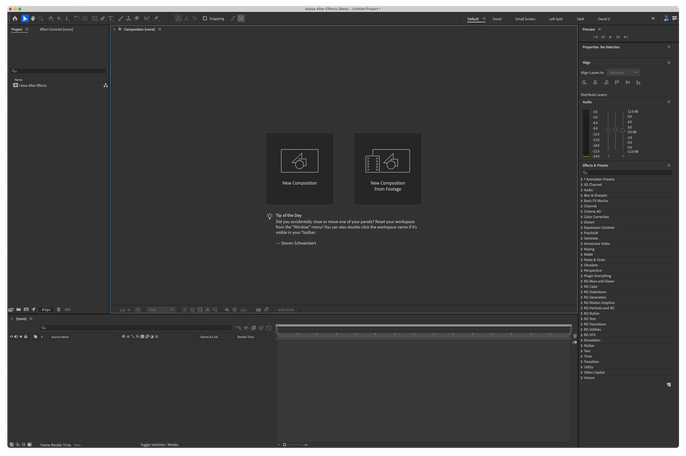Open the Full resolution dropdown
This screenshot has height=456, width=686.
point(161,310)
